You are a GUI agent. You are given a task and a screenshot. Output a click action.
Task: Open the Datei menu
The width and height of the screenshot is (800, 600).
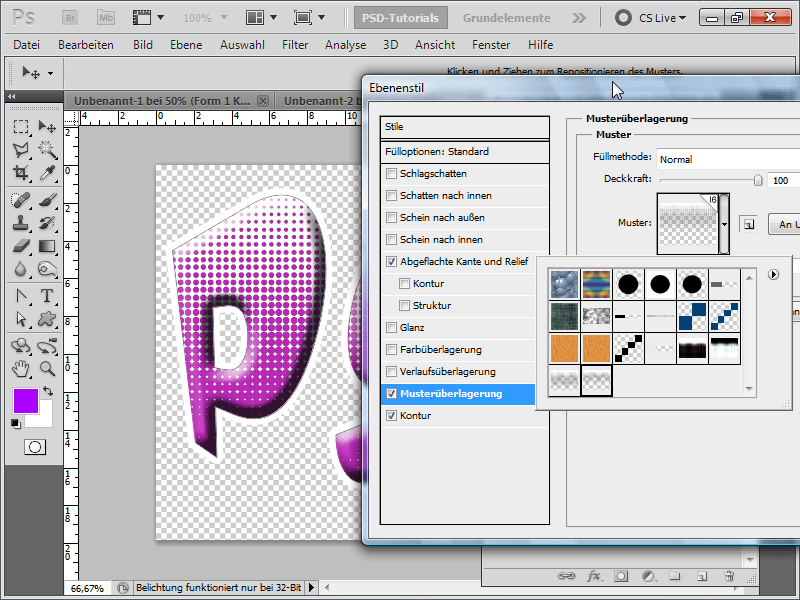27,45
